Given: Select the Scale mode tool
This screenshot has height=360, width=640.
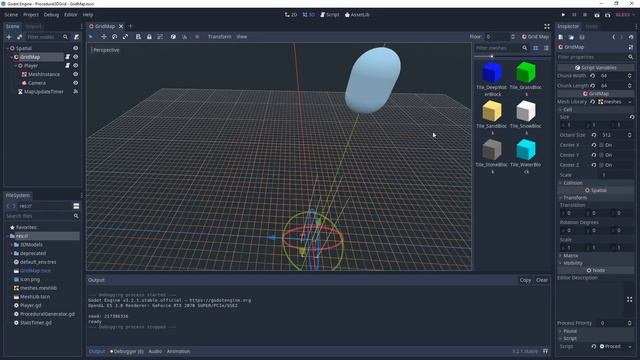Looking at the screenshot, I should coord(125,37).
